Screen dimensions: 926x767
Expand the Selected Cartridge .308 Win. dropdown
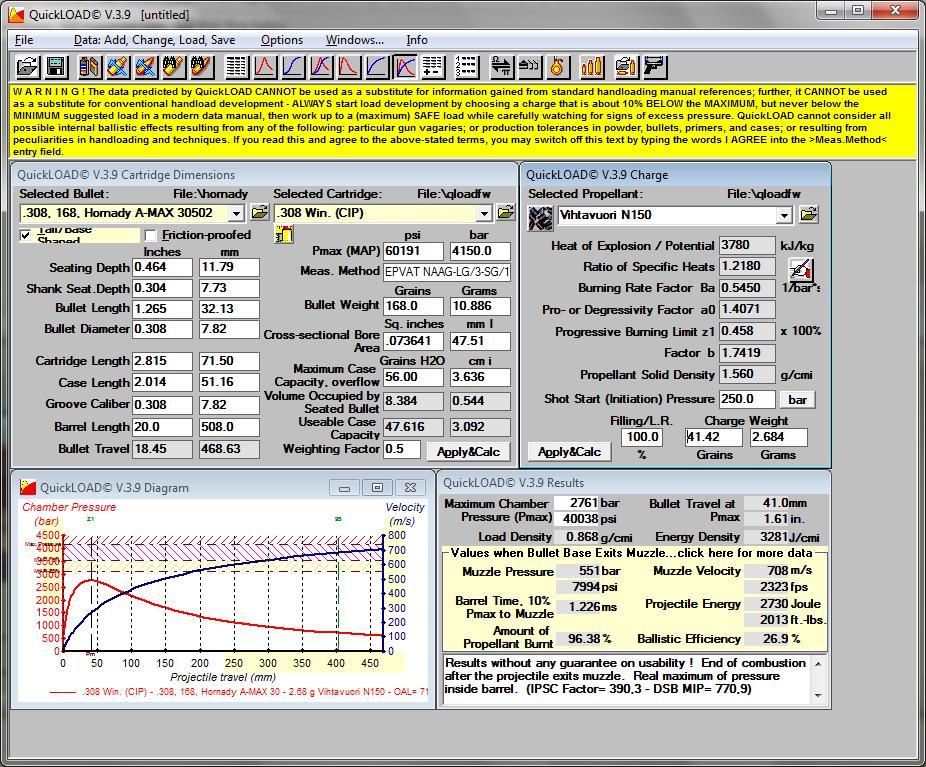[x=484, y=213]
